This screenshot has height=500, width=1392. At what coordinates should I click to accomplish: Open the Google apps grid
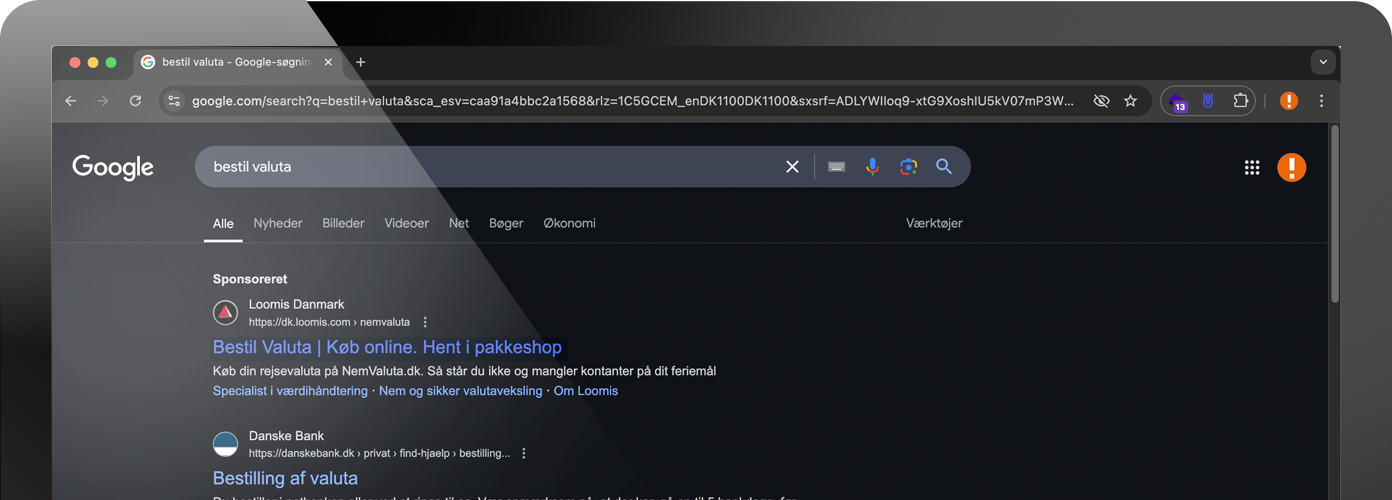pos(1252,167)
